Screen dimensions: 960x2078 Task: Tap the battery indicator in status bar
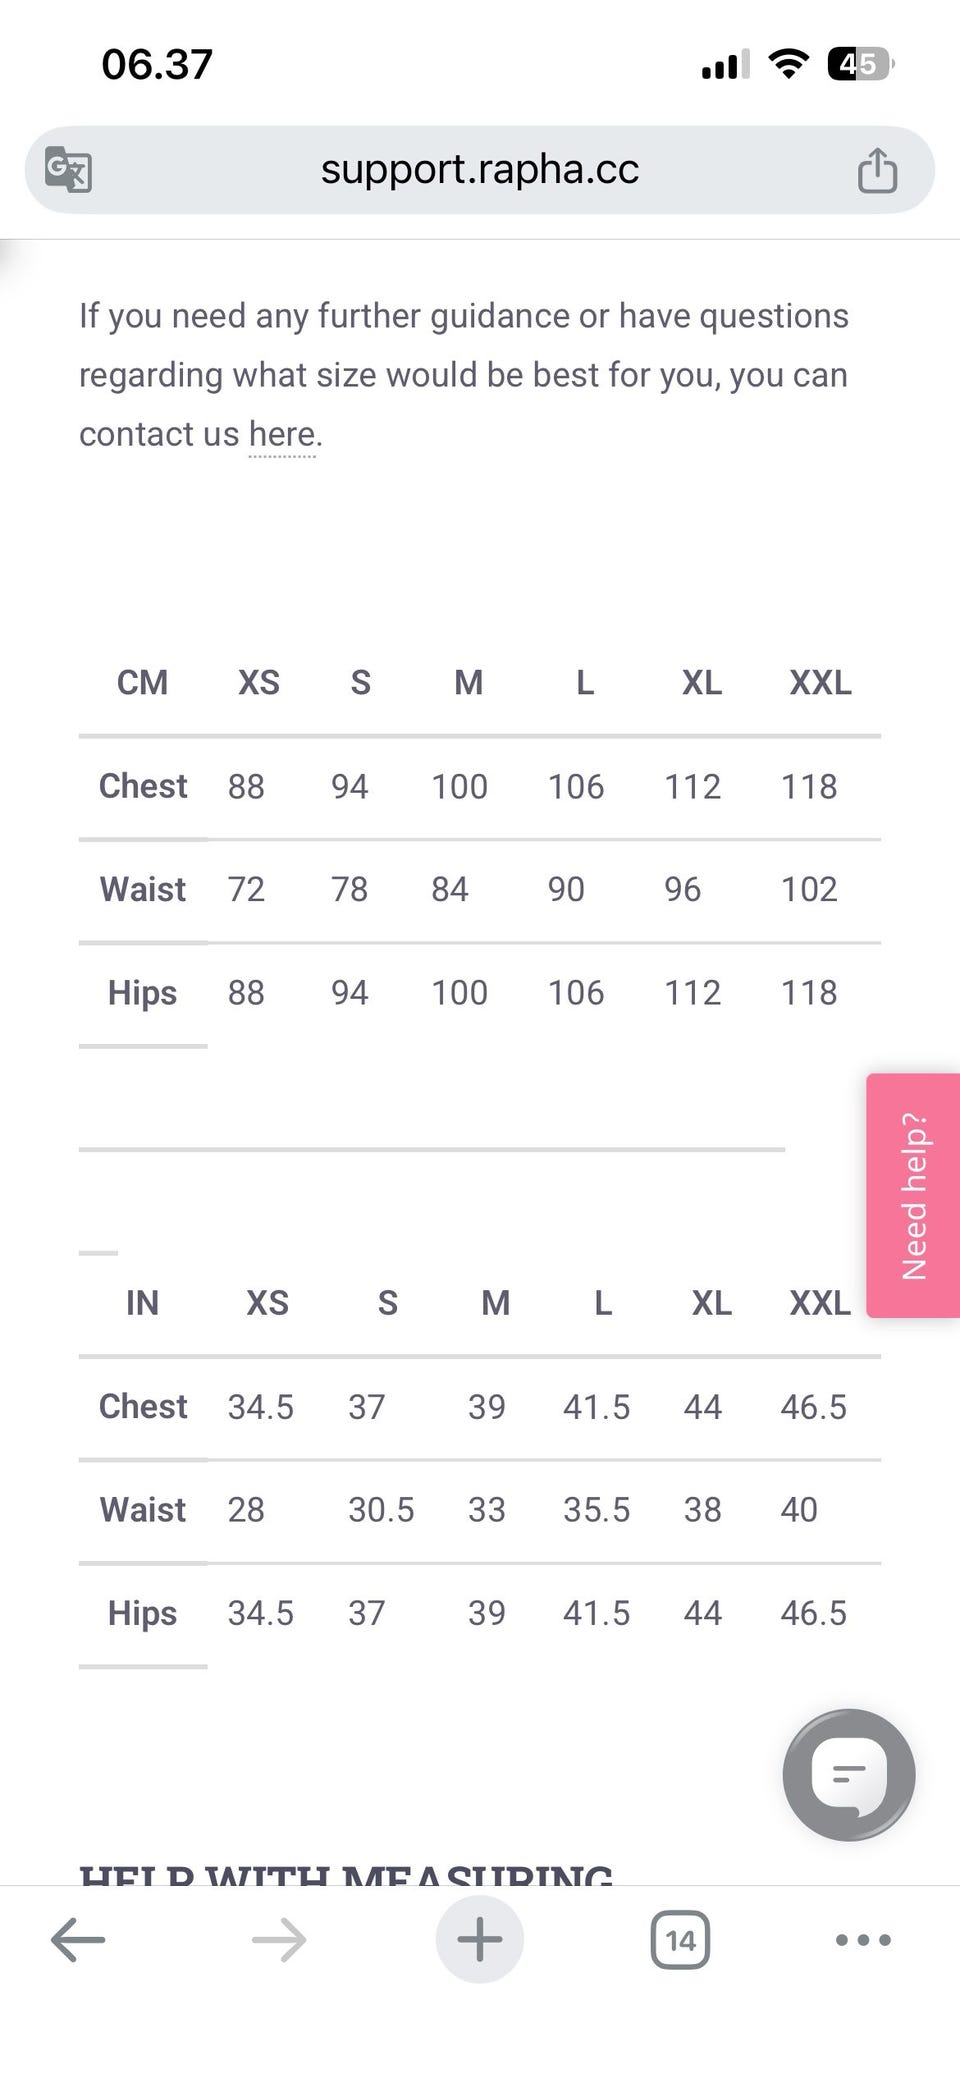[859, 65]
